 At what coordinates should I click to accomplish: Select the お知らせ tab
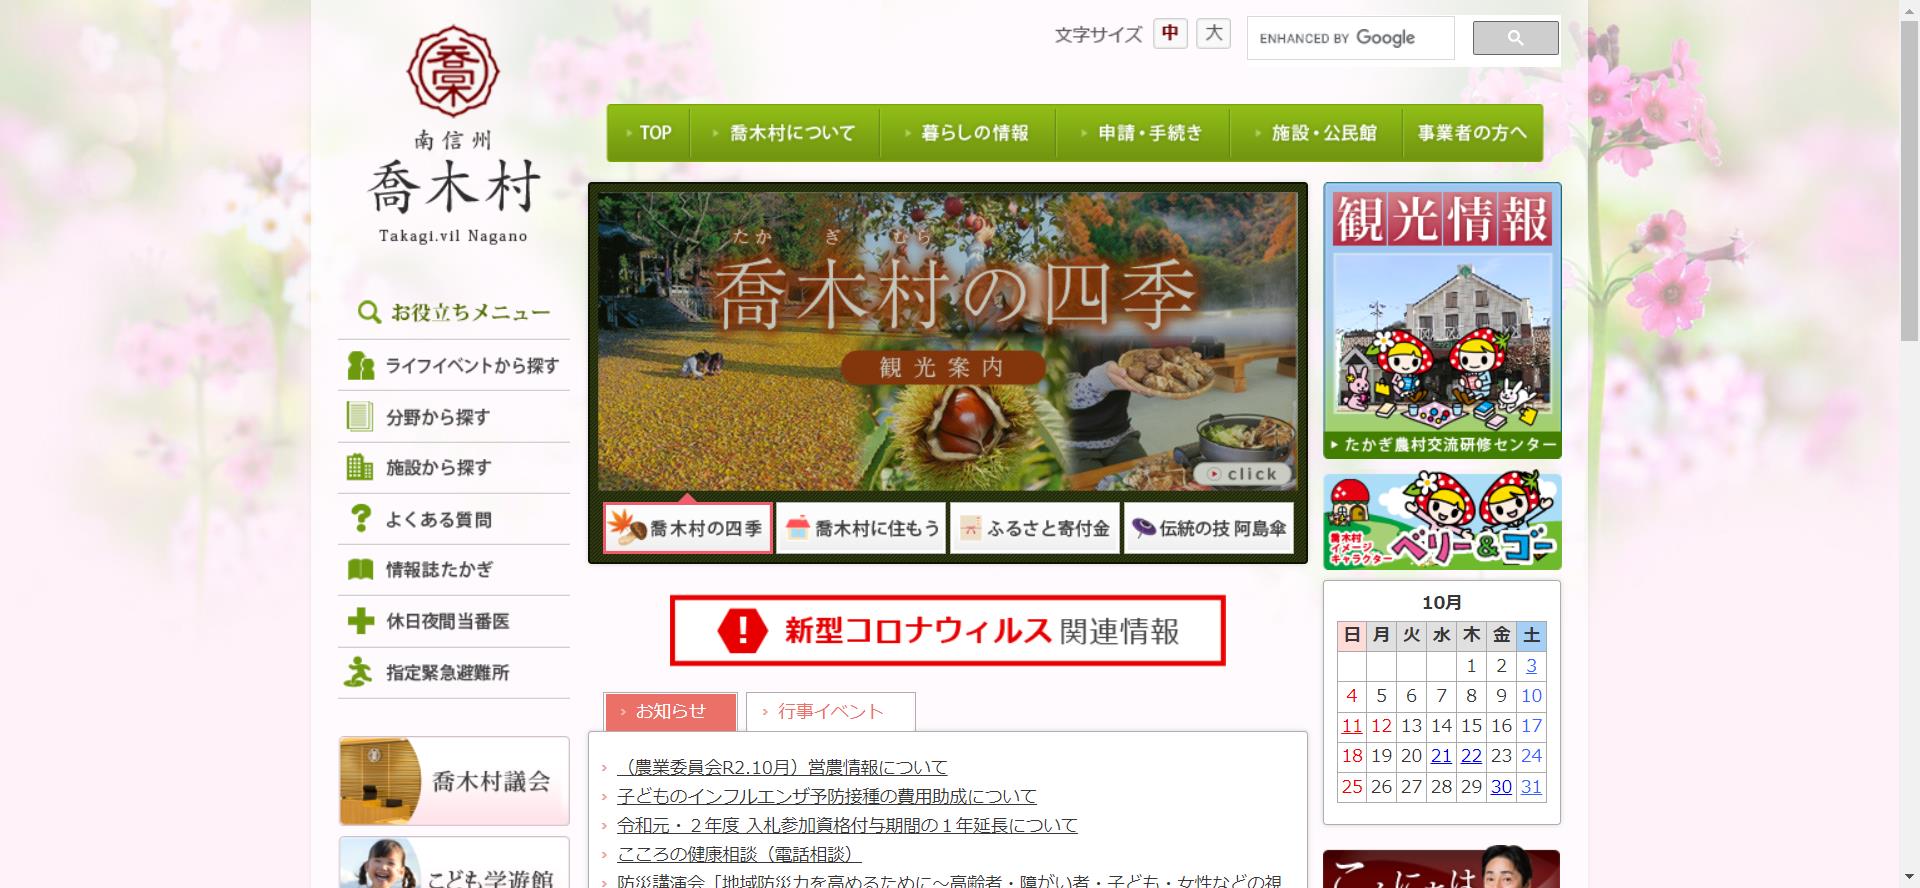tap(670, 711)
